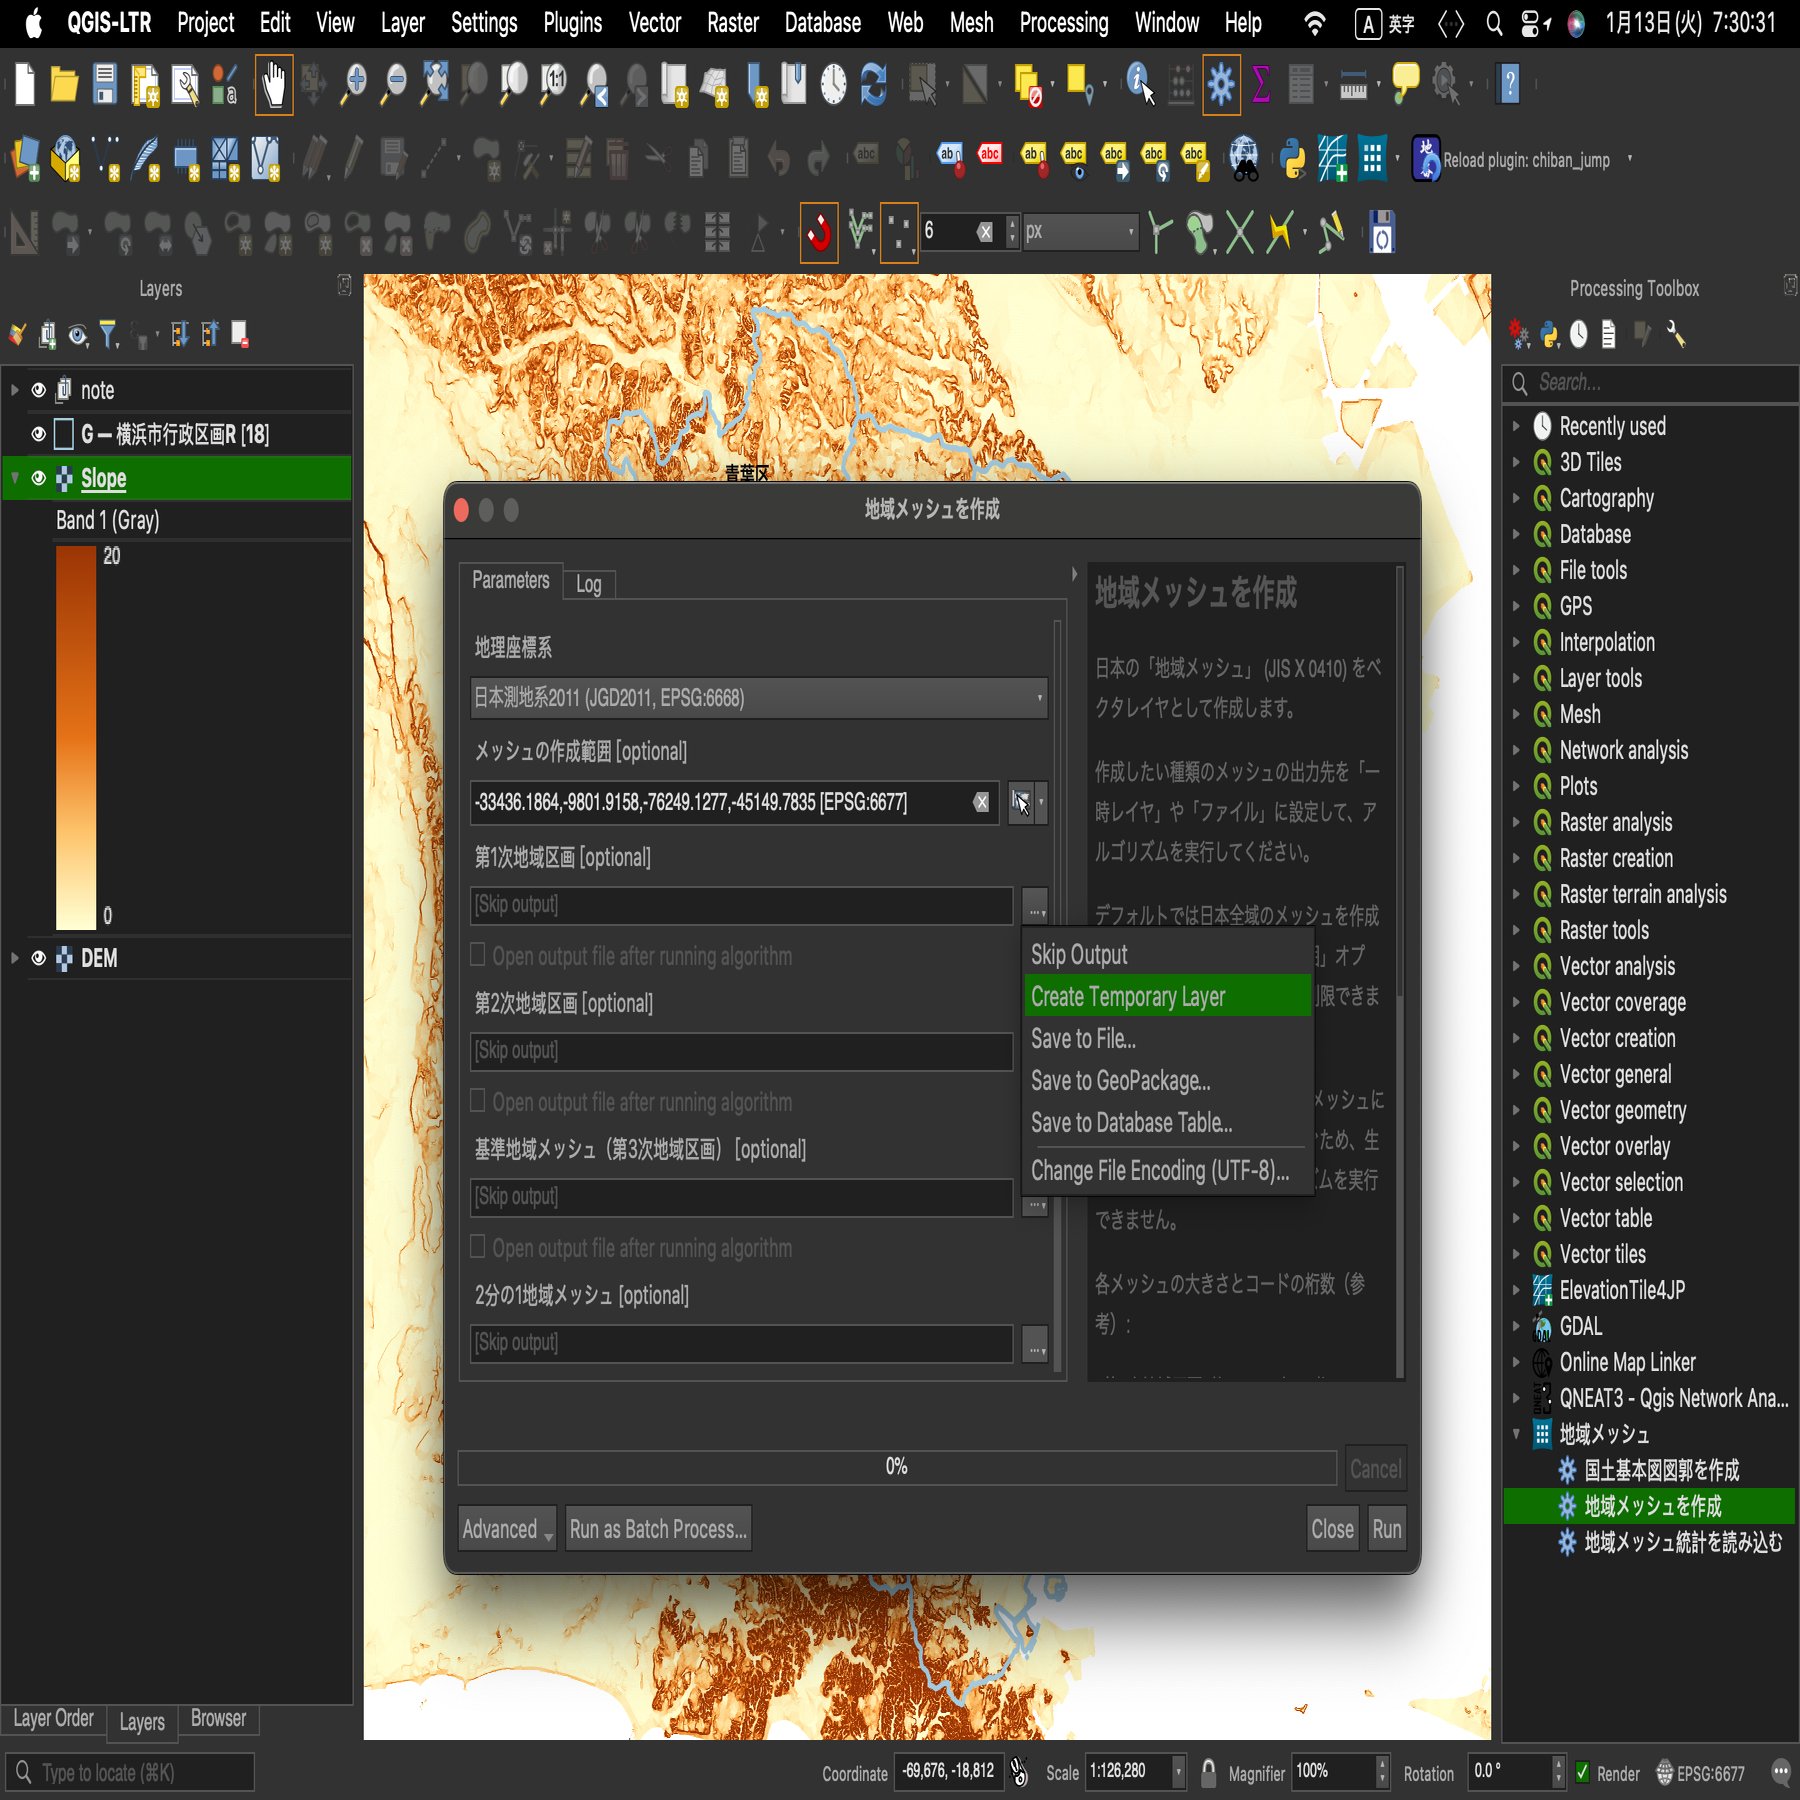Toggle the red snapping magnet
The height and width of the screenshot is (1800, 1800).
[819, 233]
